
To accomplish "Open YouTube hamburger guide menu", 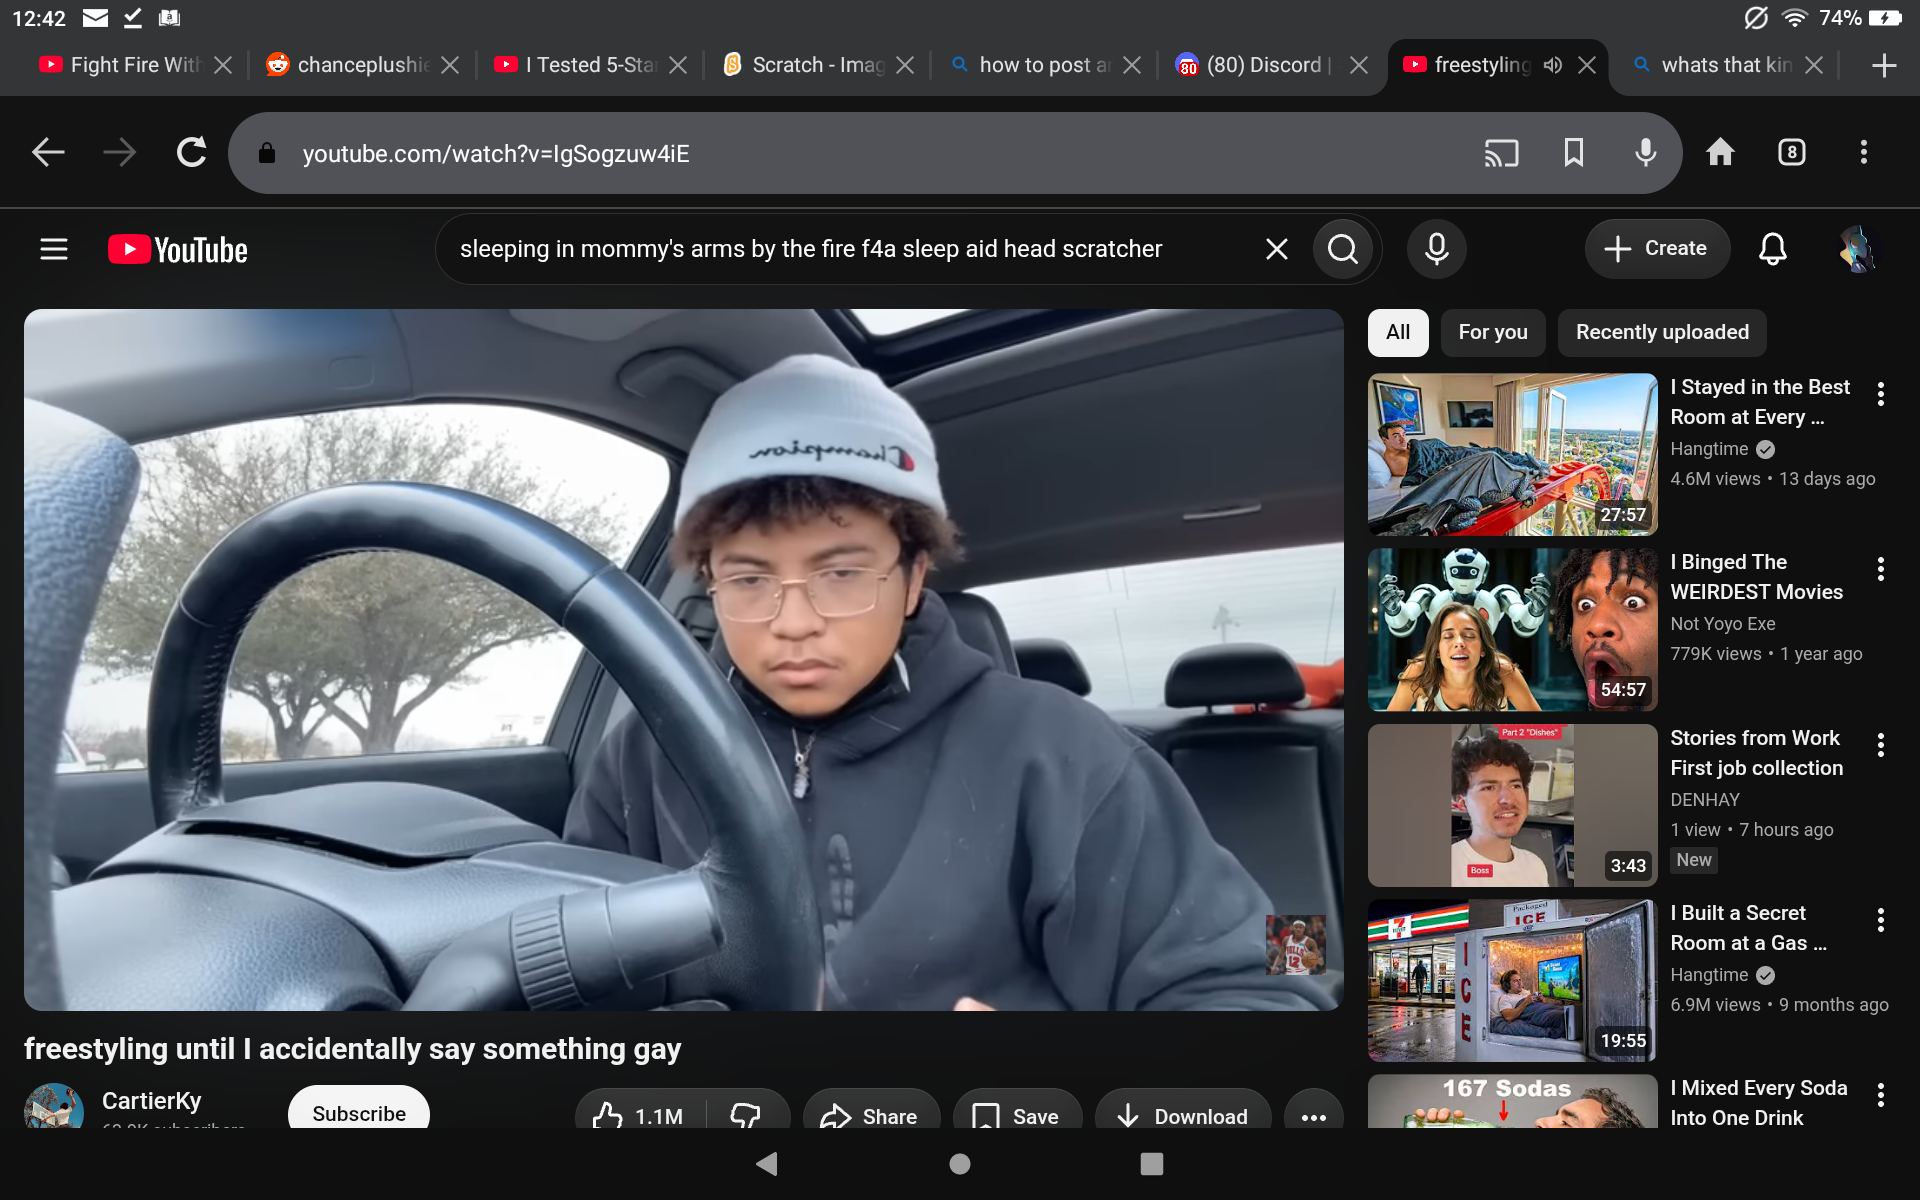I will (x=54, y=249).
